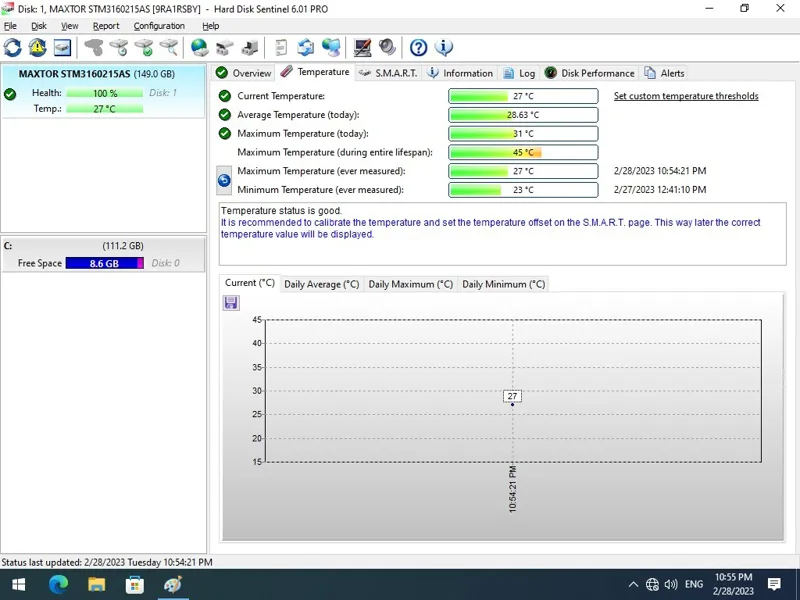Click the speaker toolbar icon
Viewport: 800px width, 600px height.
(x=387, y=47)
